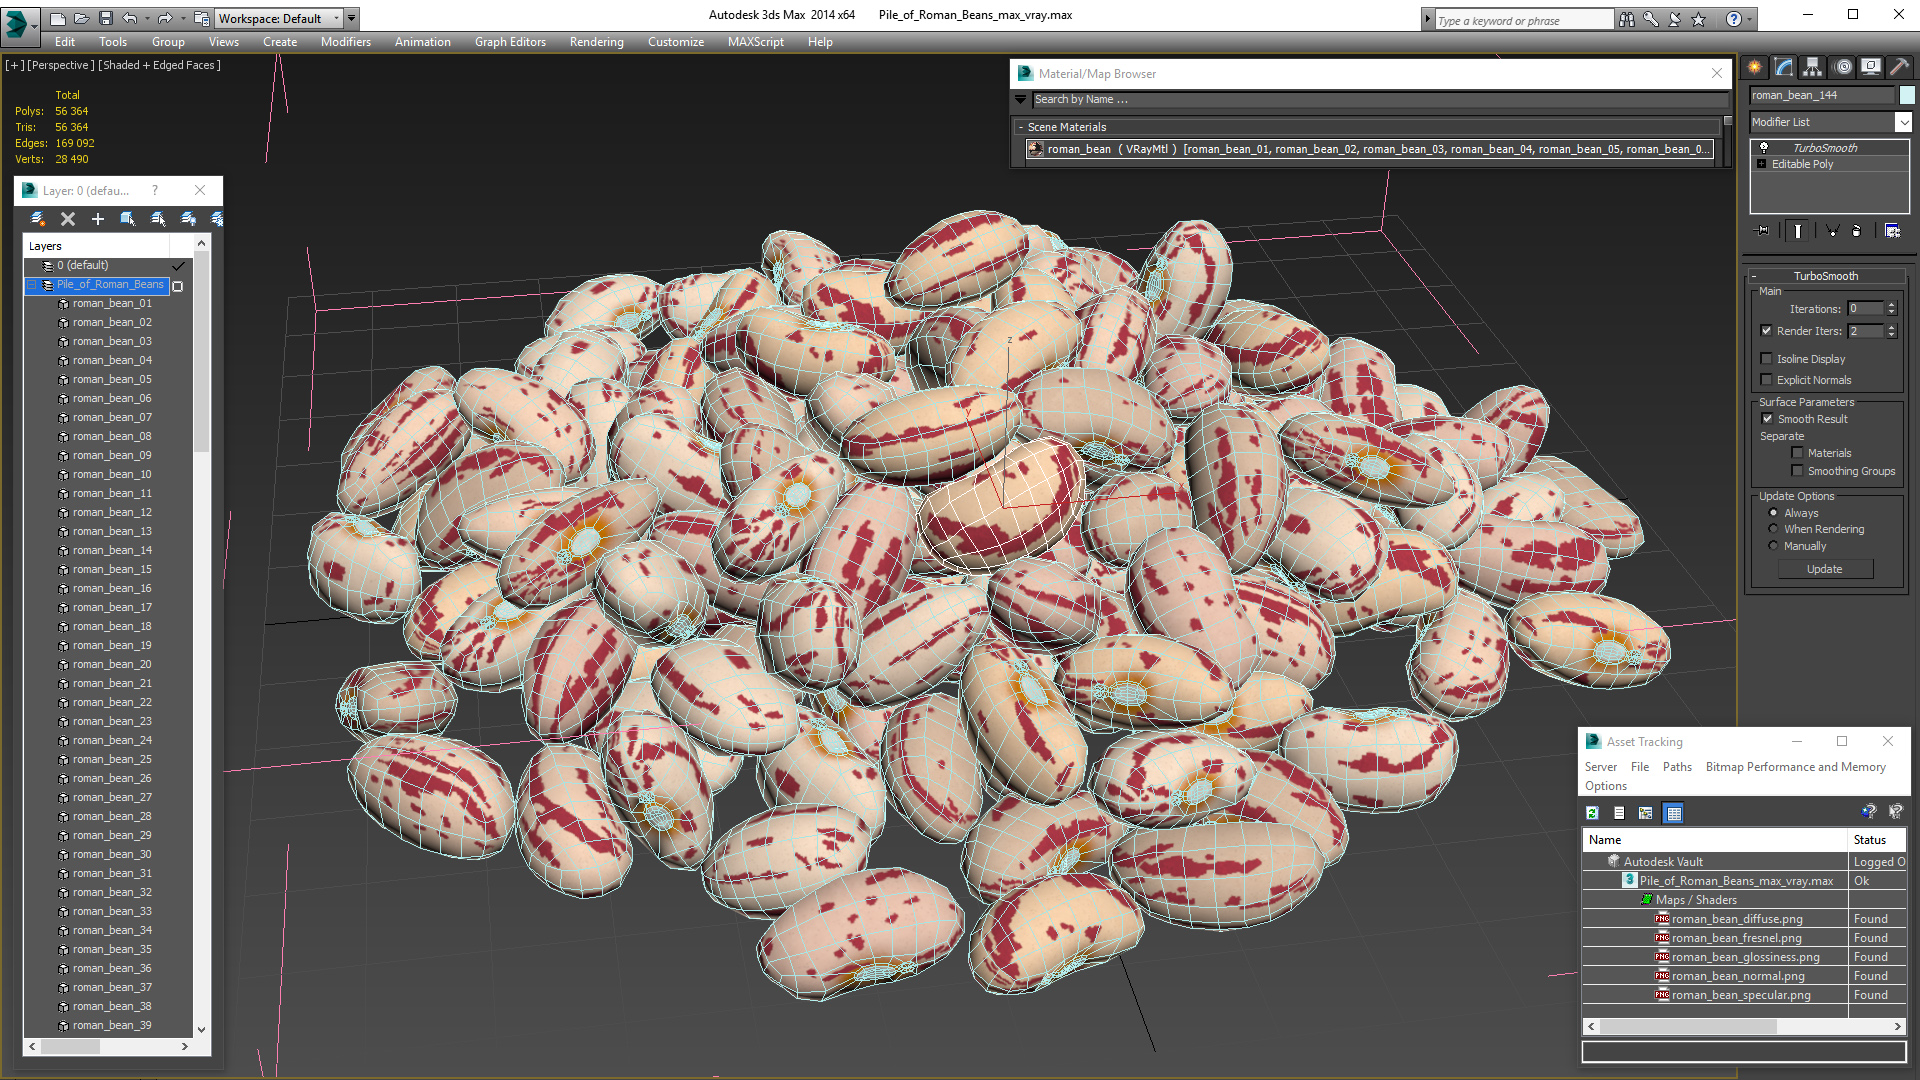This screenshot has height=1080, width=1920.
Task: Click the Perspective viewport label
Action: (x=60, y=65)
